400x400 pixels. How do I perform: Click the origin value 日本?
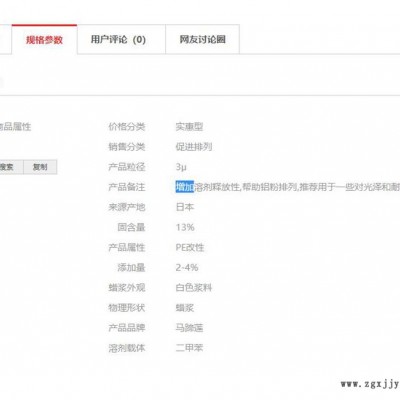pos(185,207)
